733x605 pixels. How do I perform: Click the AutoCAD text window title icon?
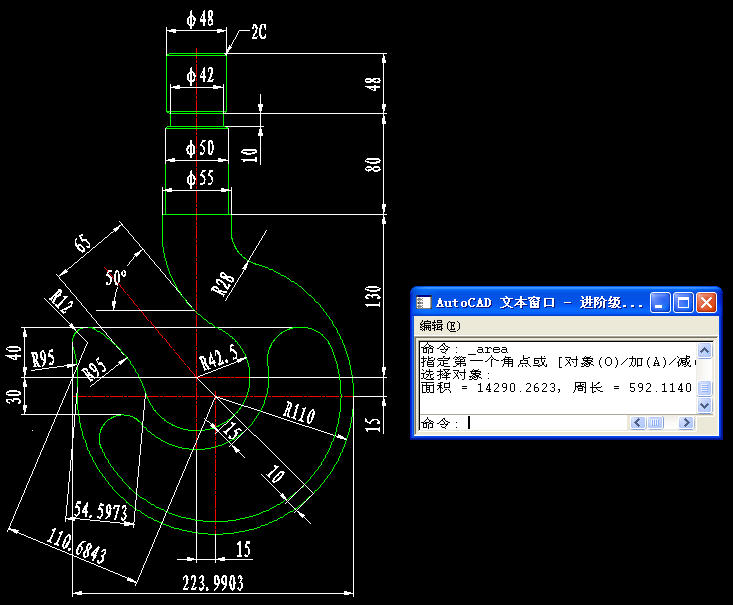(x=424, y=302)
